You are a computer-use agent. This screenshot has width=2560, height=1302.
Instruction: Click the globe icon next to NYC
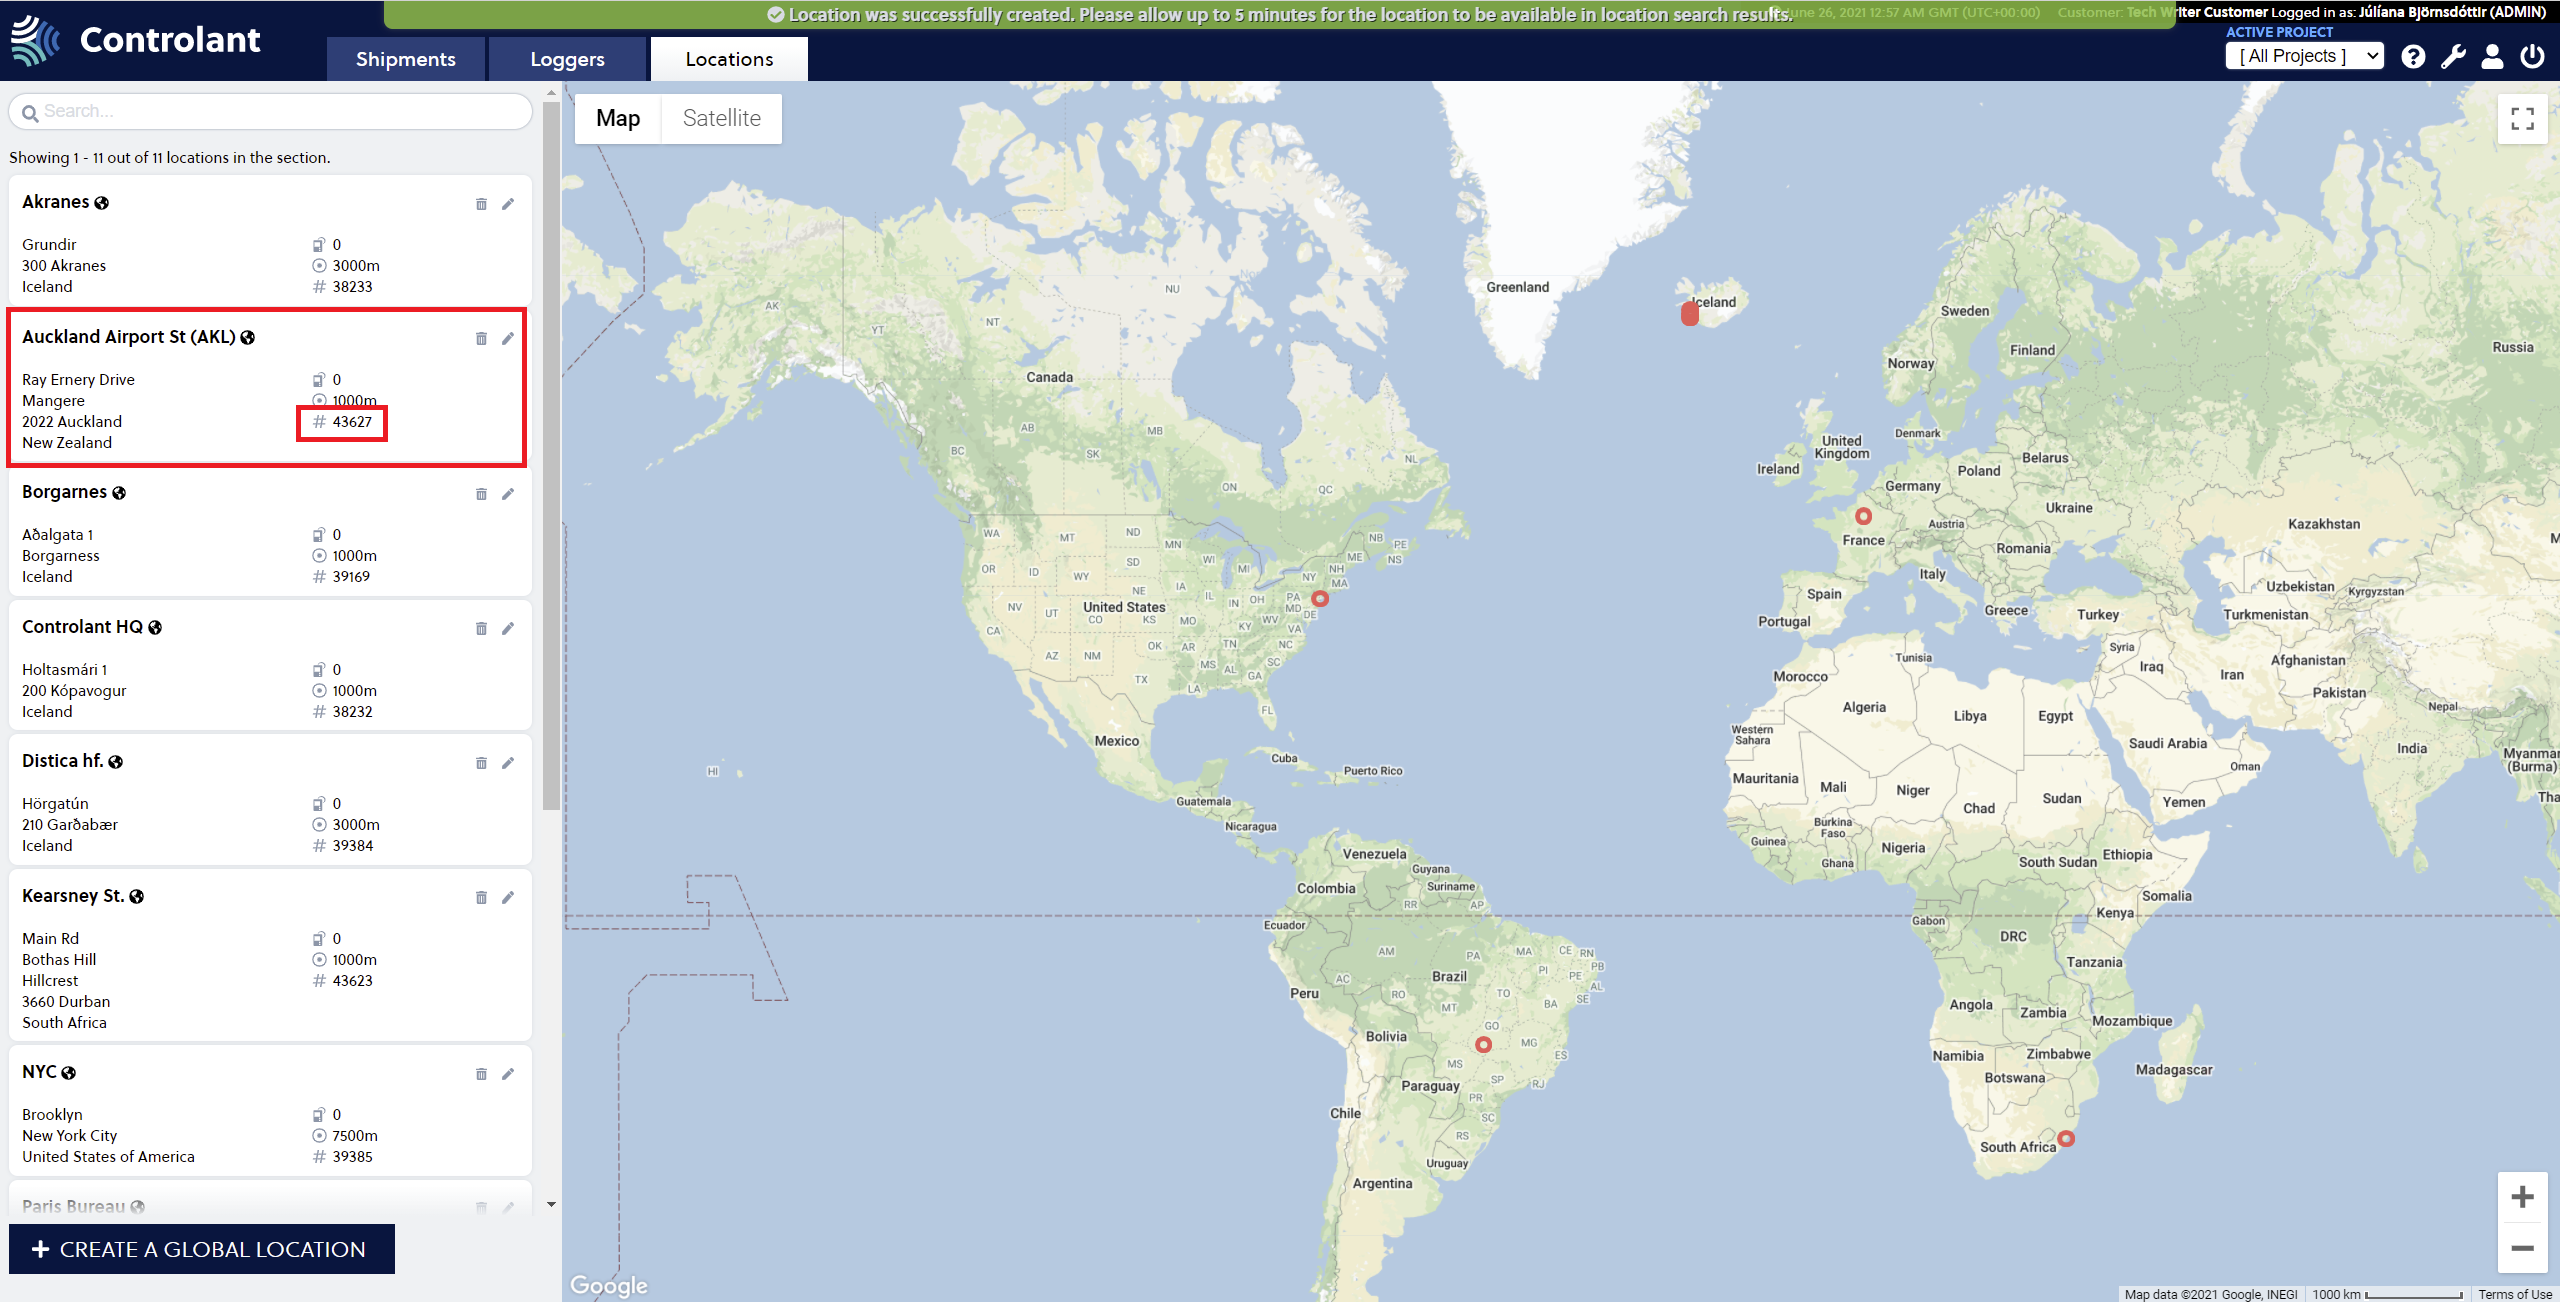point(68,1073)
